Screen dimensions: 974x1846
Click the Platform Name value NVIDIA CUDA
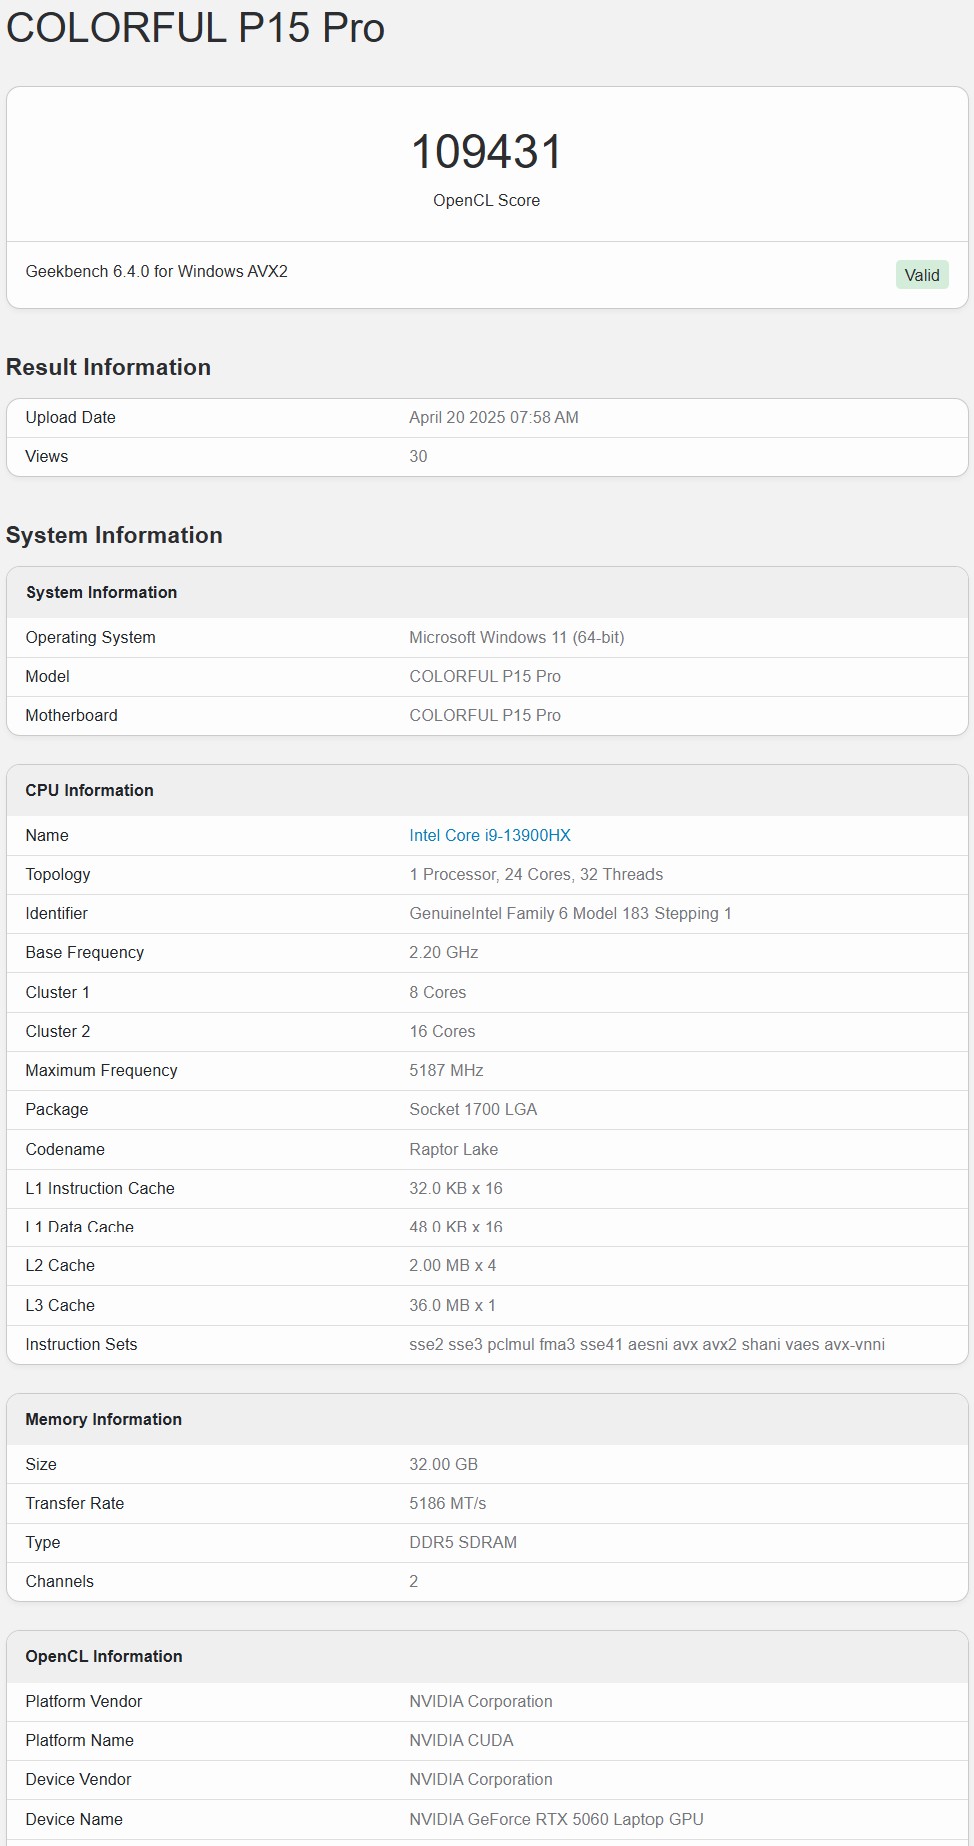coord(461,1740)
